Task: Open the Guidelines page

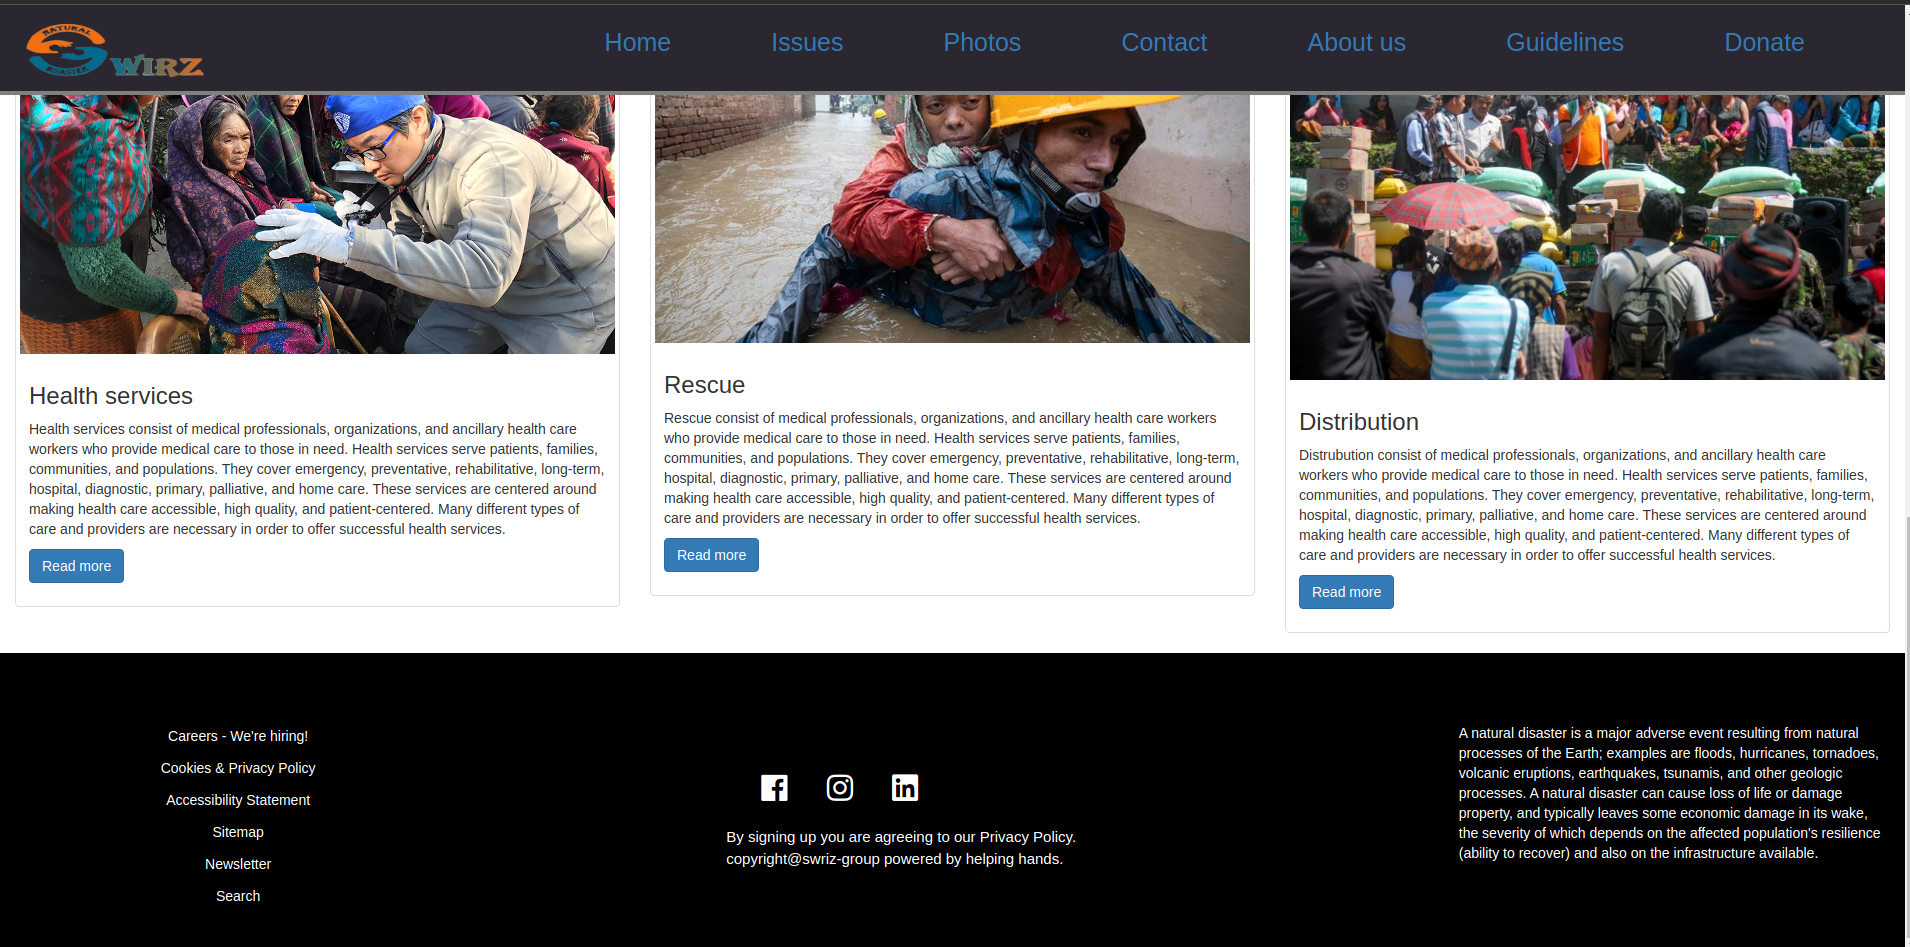Action: point(1565,43)
